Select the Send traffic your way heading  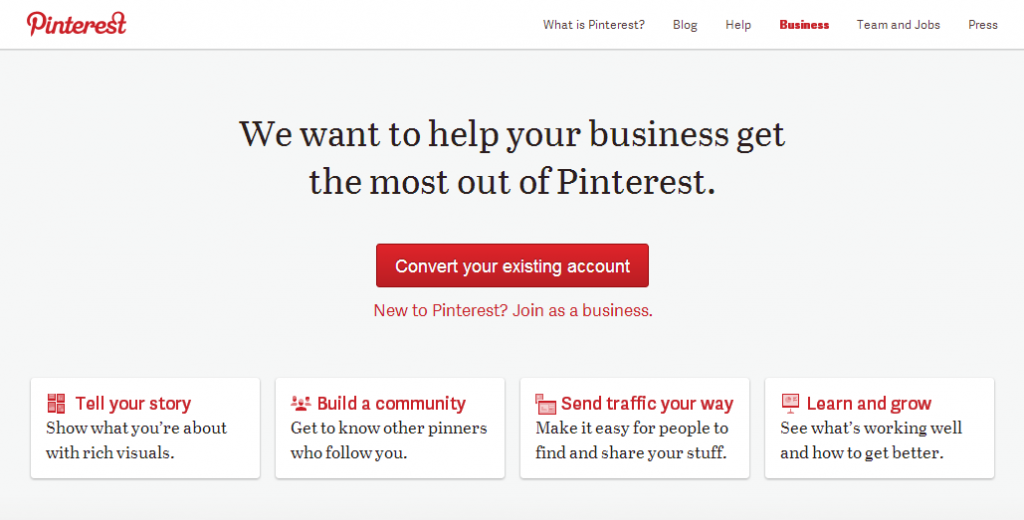(x=647, y=404)
